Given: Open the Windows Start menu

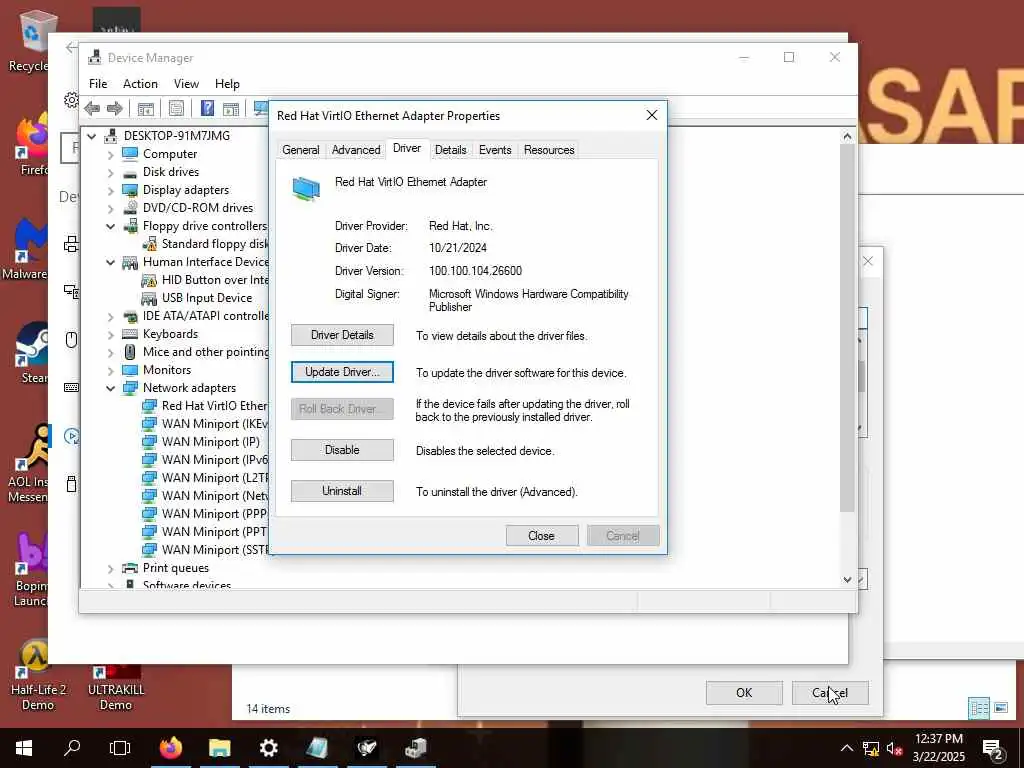Looking at the screenshot, I should [x=24, y=748].
